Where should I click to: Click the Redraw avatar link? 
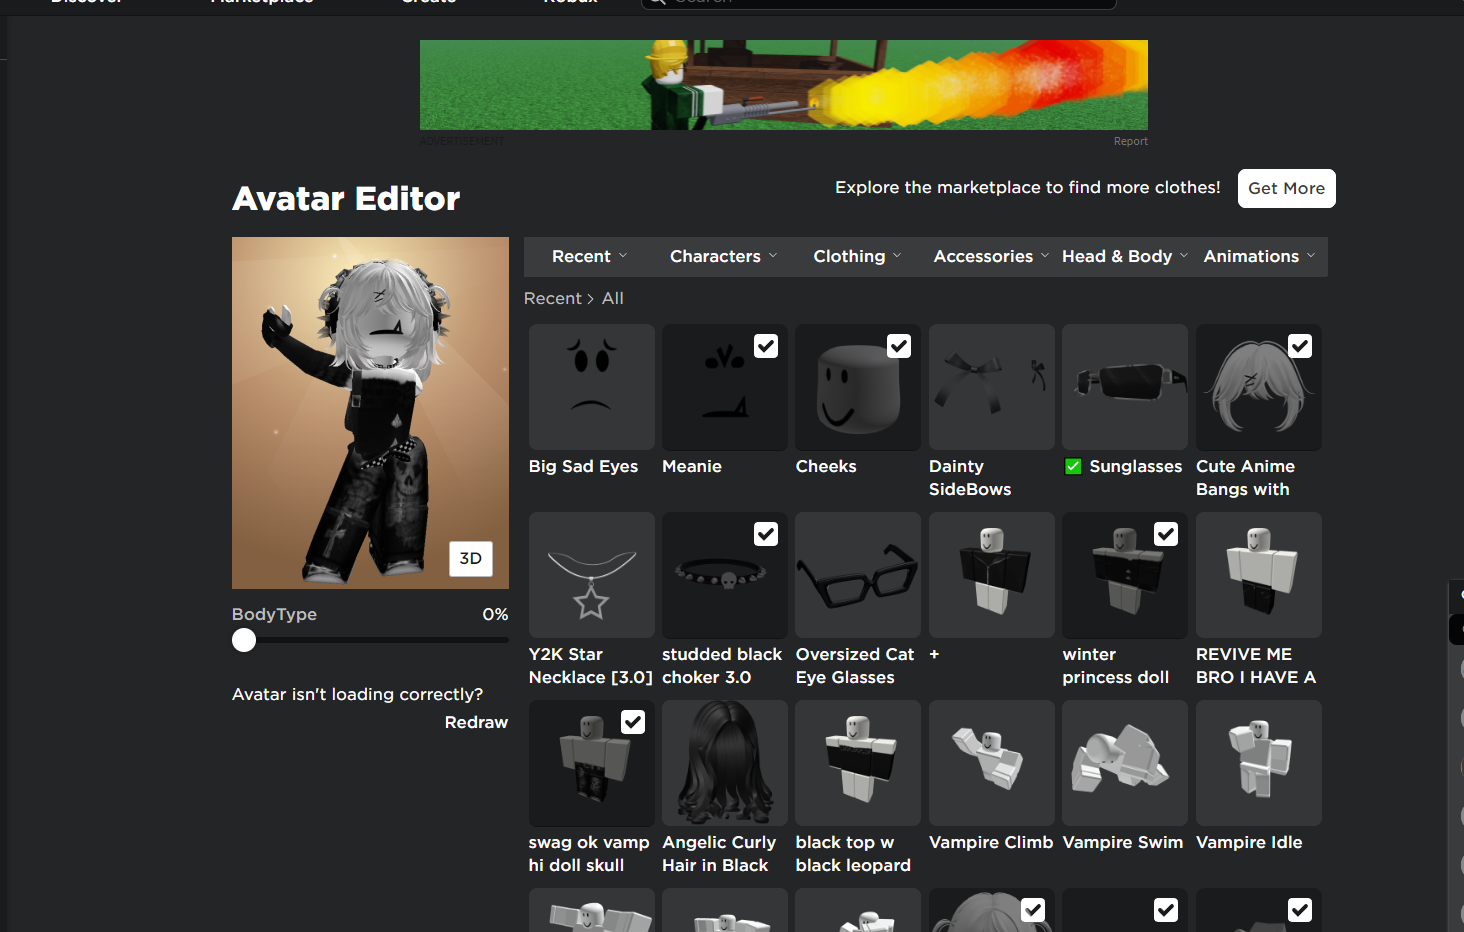click(x=476, y=722)
